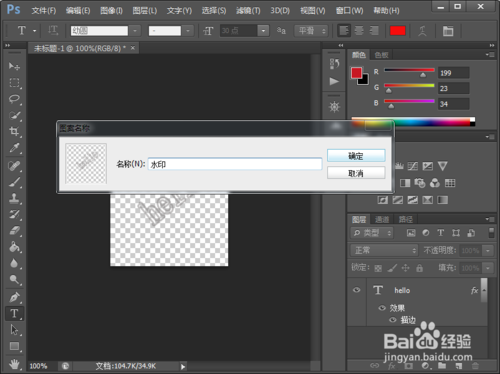Click the delete layer trash icon
Screen dimensions: 500x374
(x=475, y=366)
